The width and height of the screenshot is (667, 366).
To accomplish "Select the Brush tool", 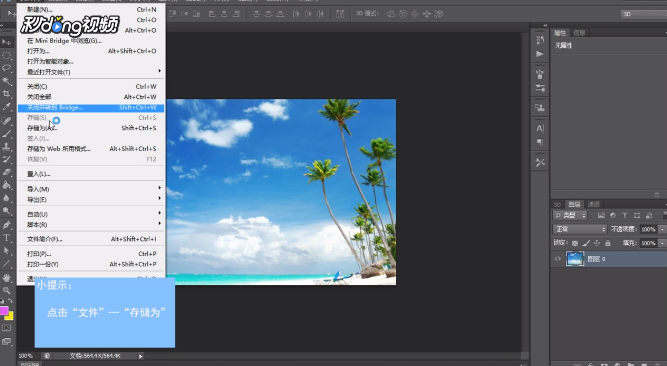I will pyautogui.click(x=6, y=134).
